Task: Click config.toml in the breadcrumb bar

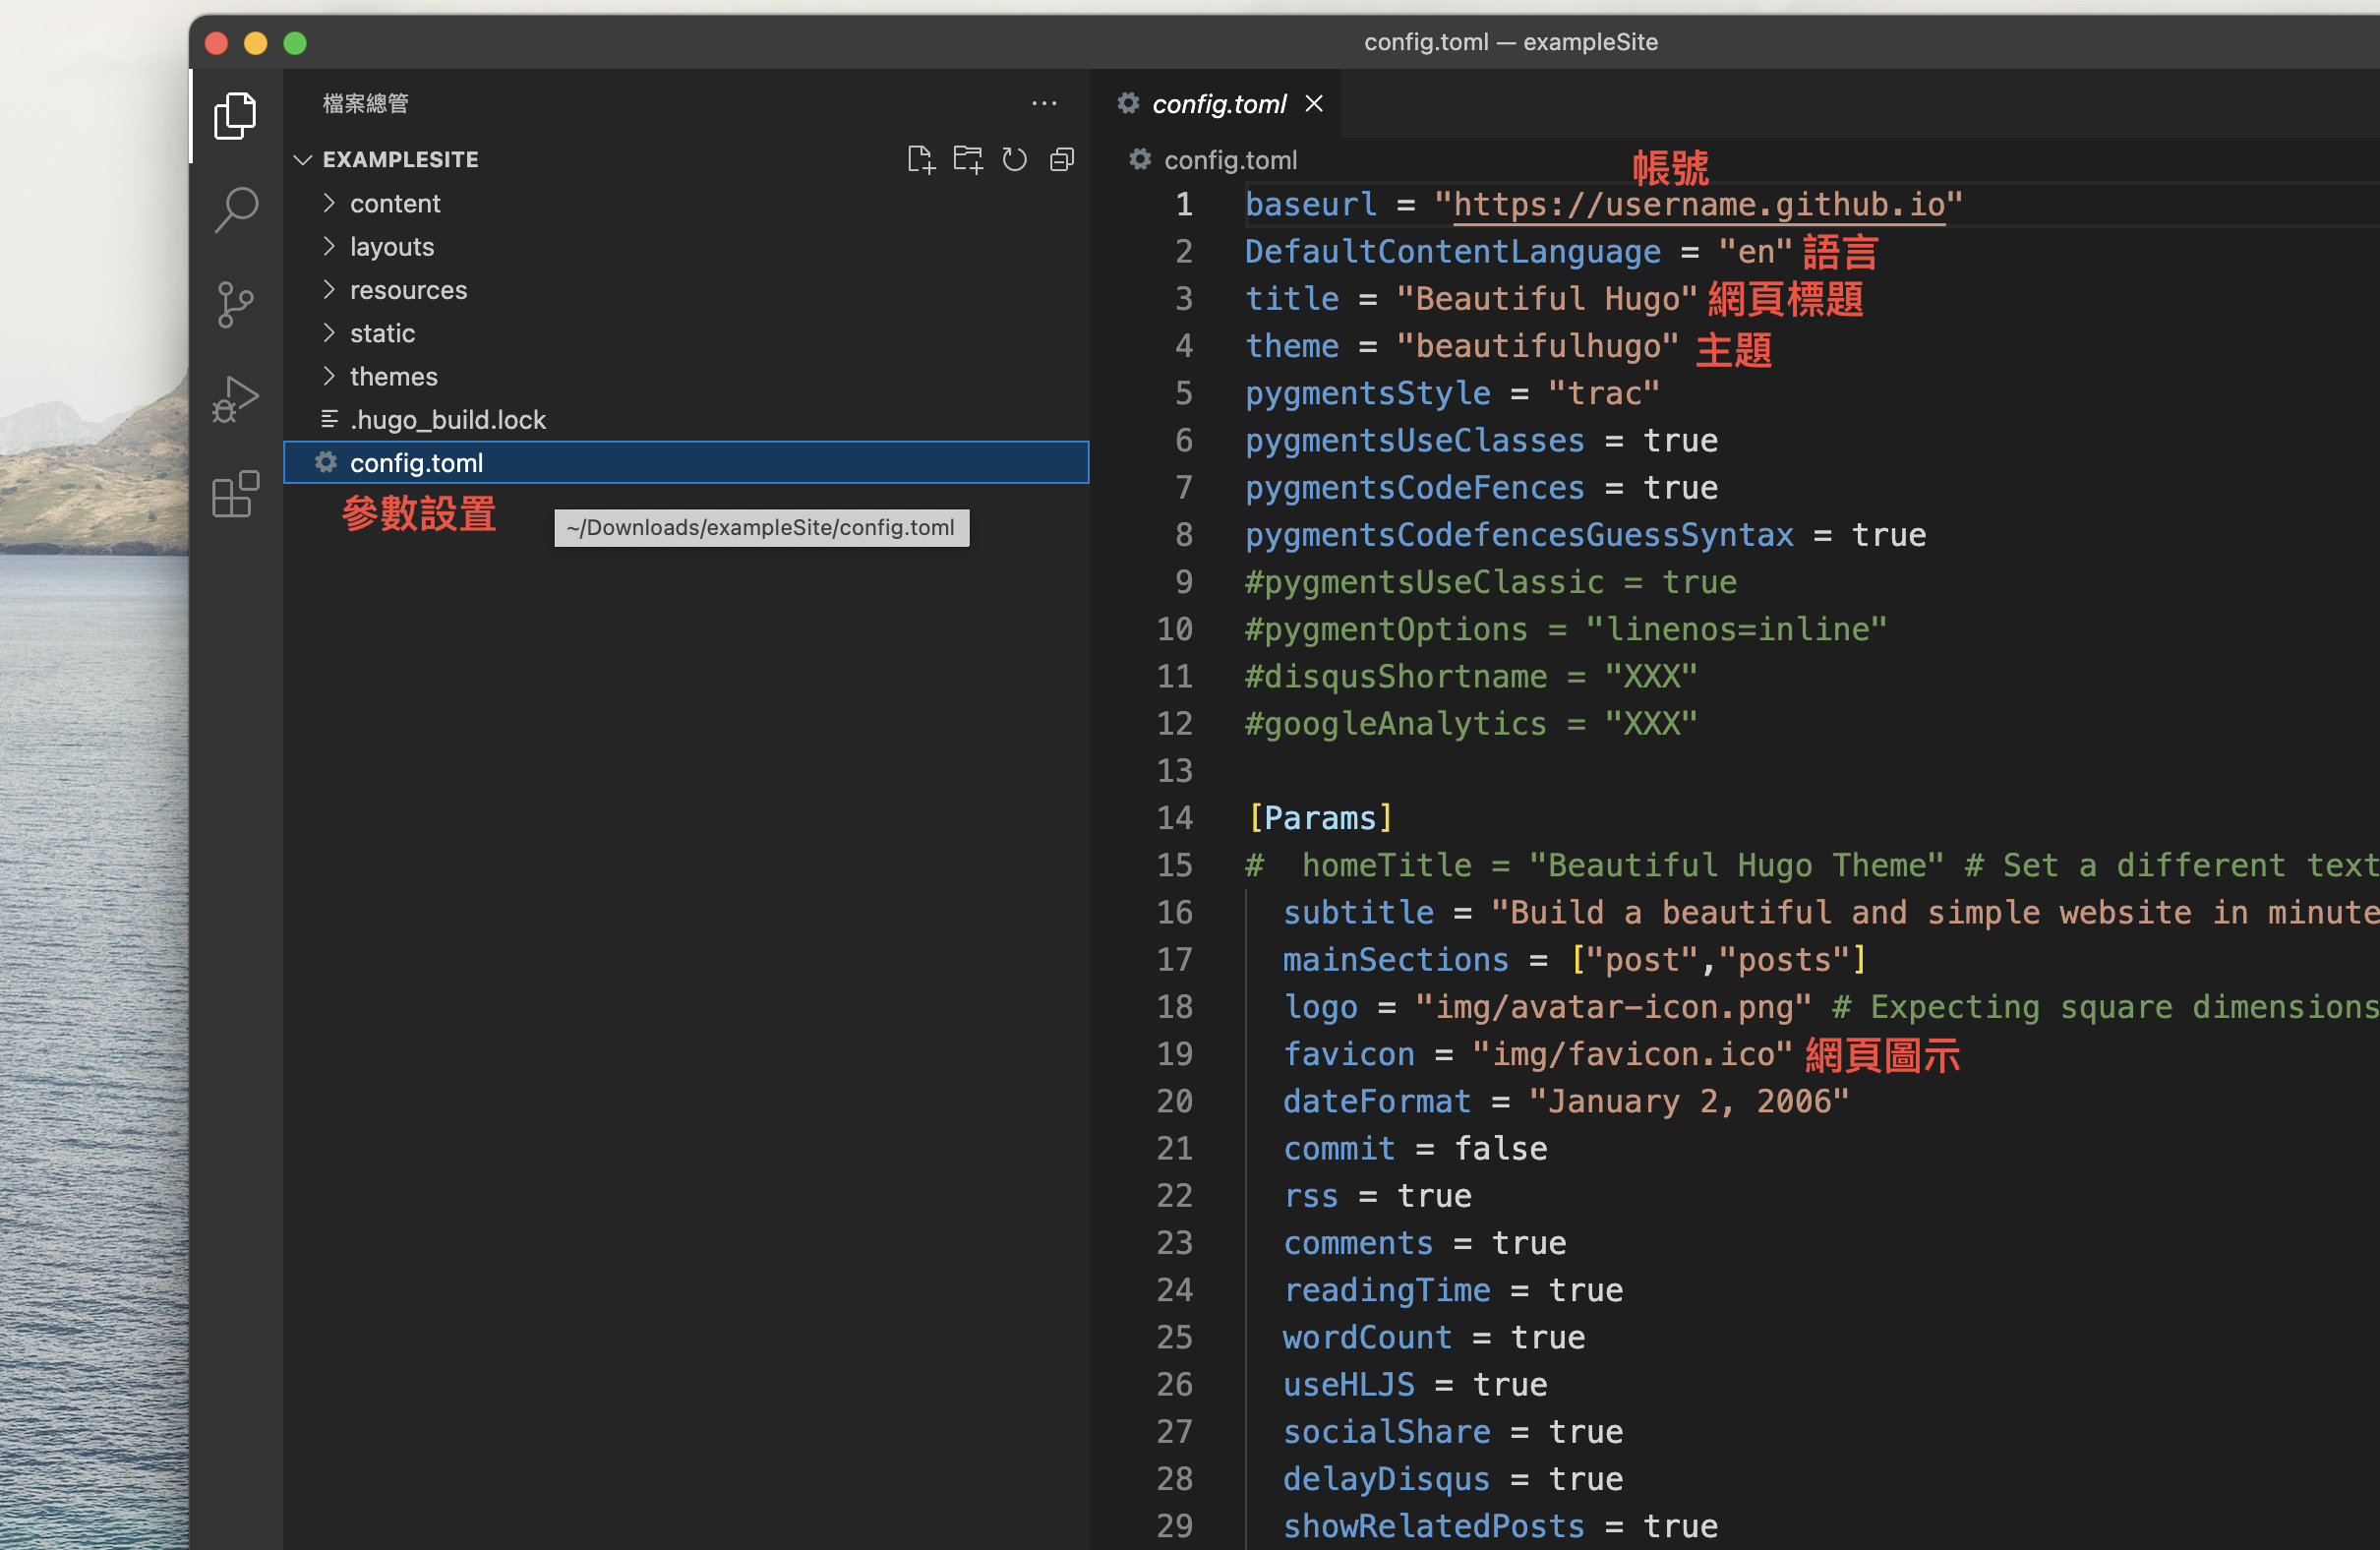Action: coord(1230,160)
